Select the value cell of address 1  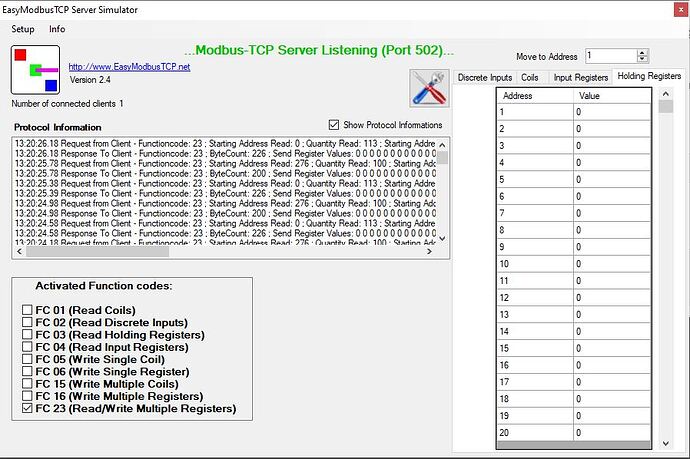612,112
